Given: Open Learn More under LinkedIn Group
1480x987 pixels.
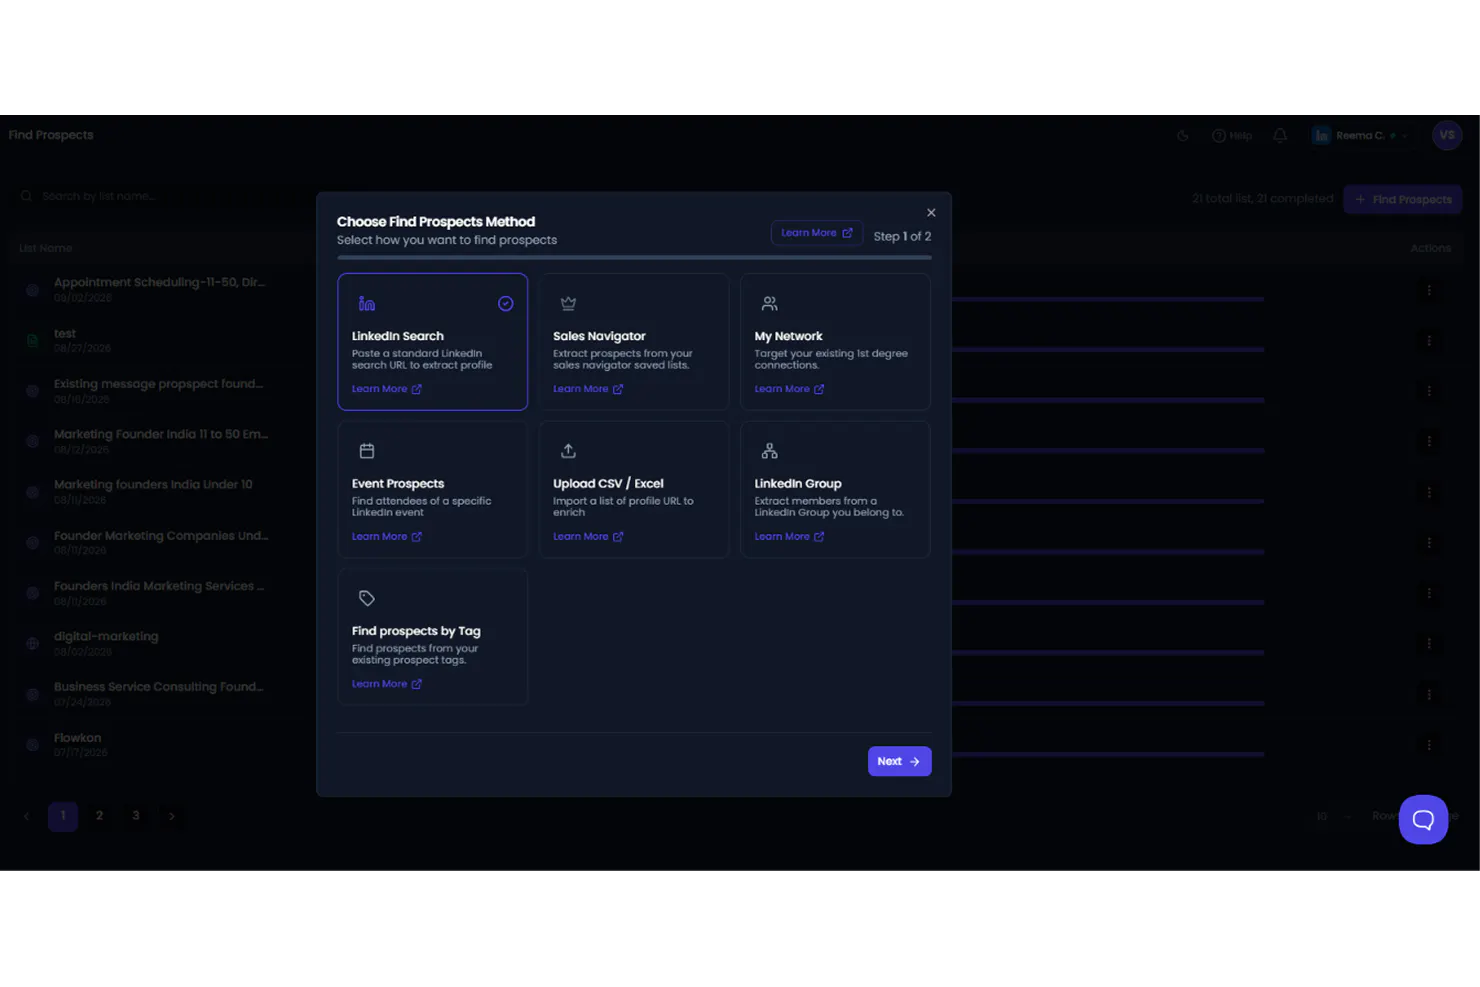Looking at the screenshot, I should (x=789, y=537).
